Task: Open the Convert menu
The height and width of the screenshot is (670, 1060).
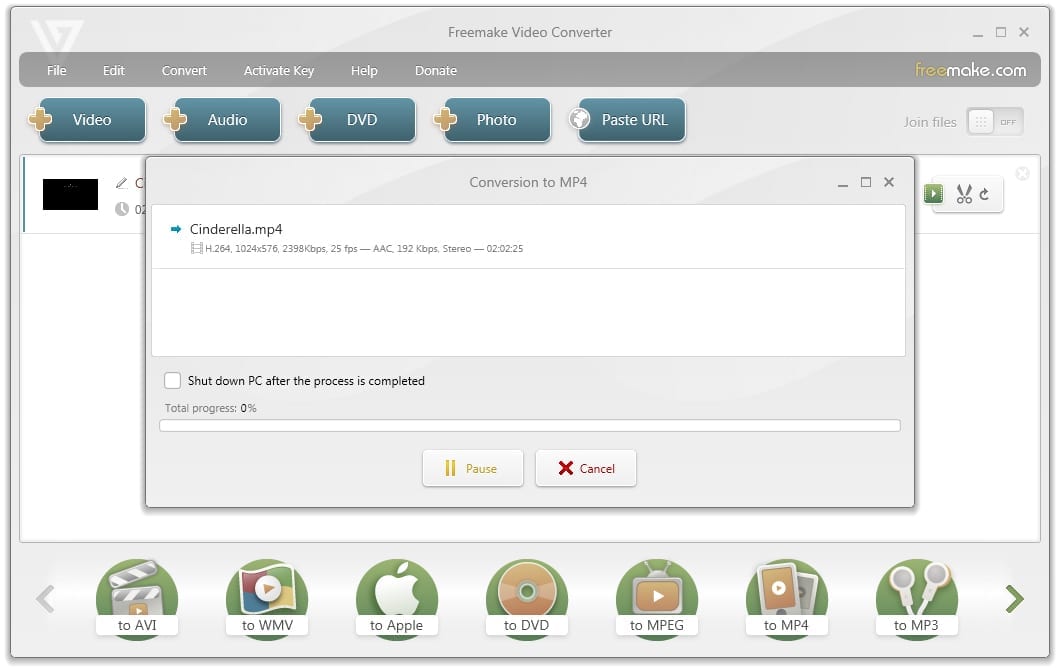Action: click(x=184, y=70)
